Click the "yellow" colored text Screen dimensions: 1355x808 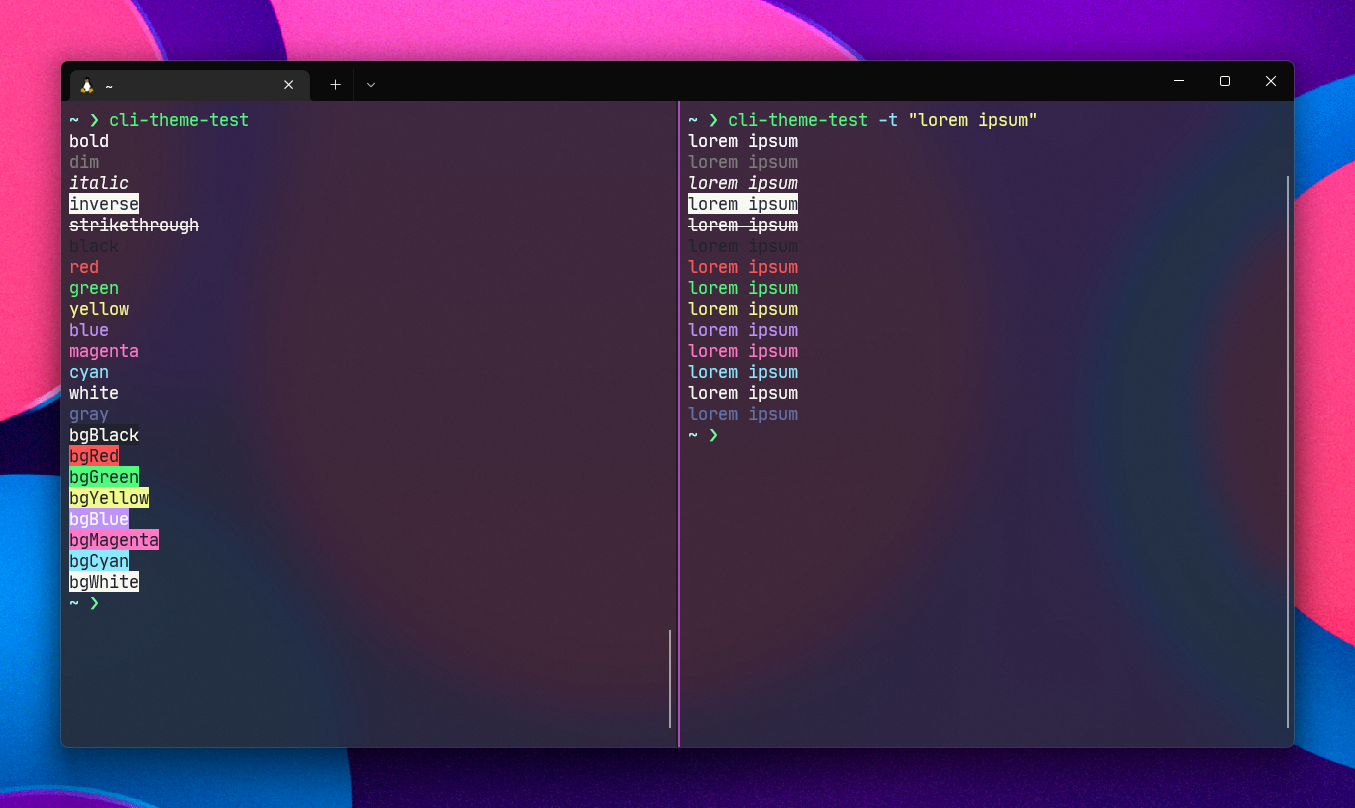click(99, 309)
